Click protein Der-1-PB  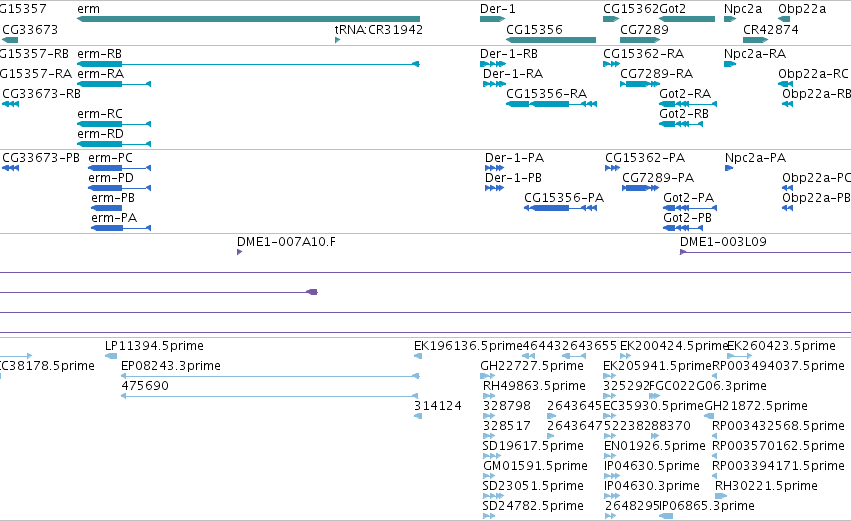(494, 188)
